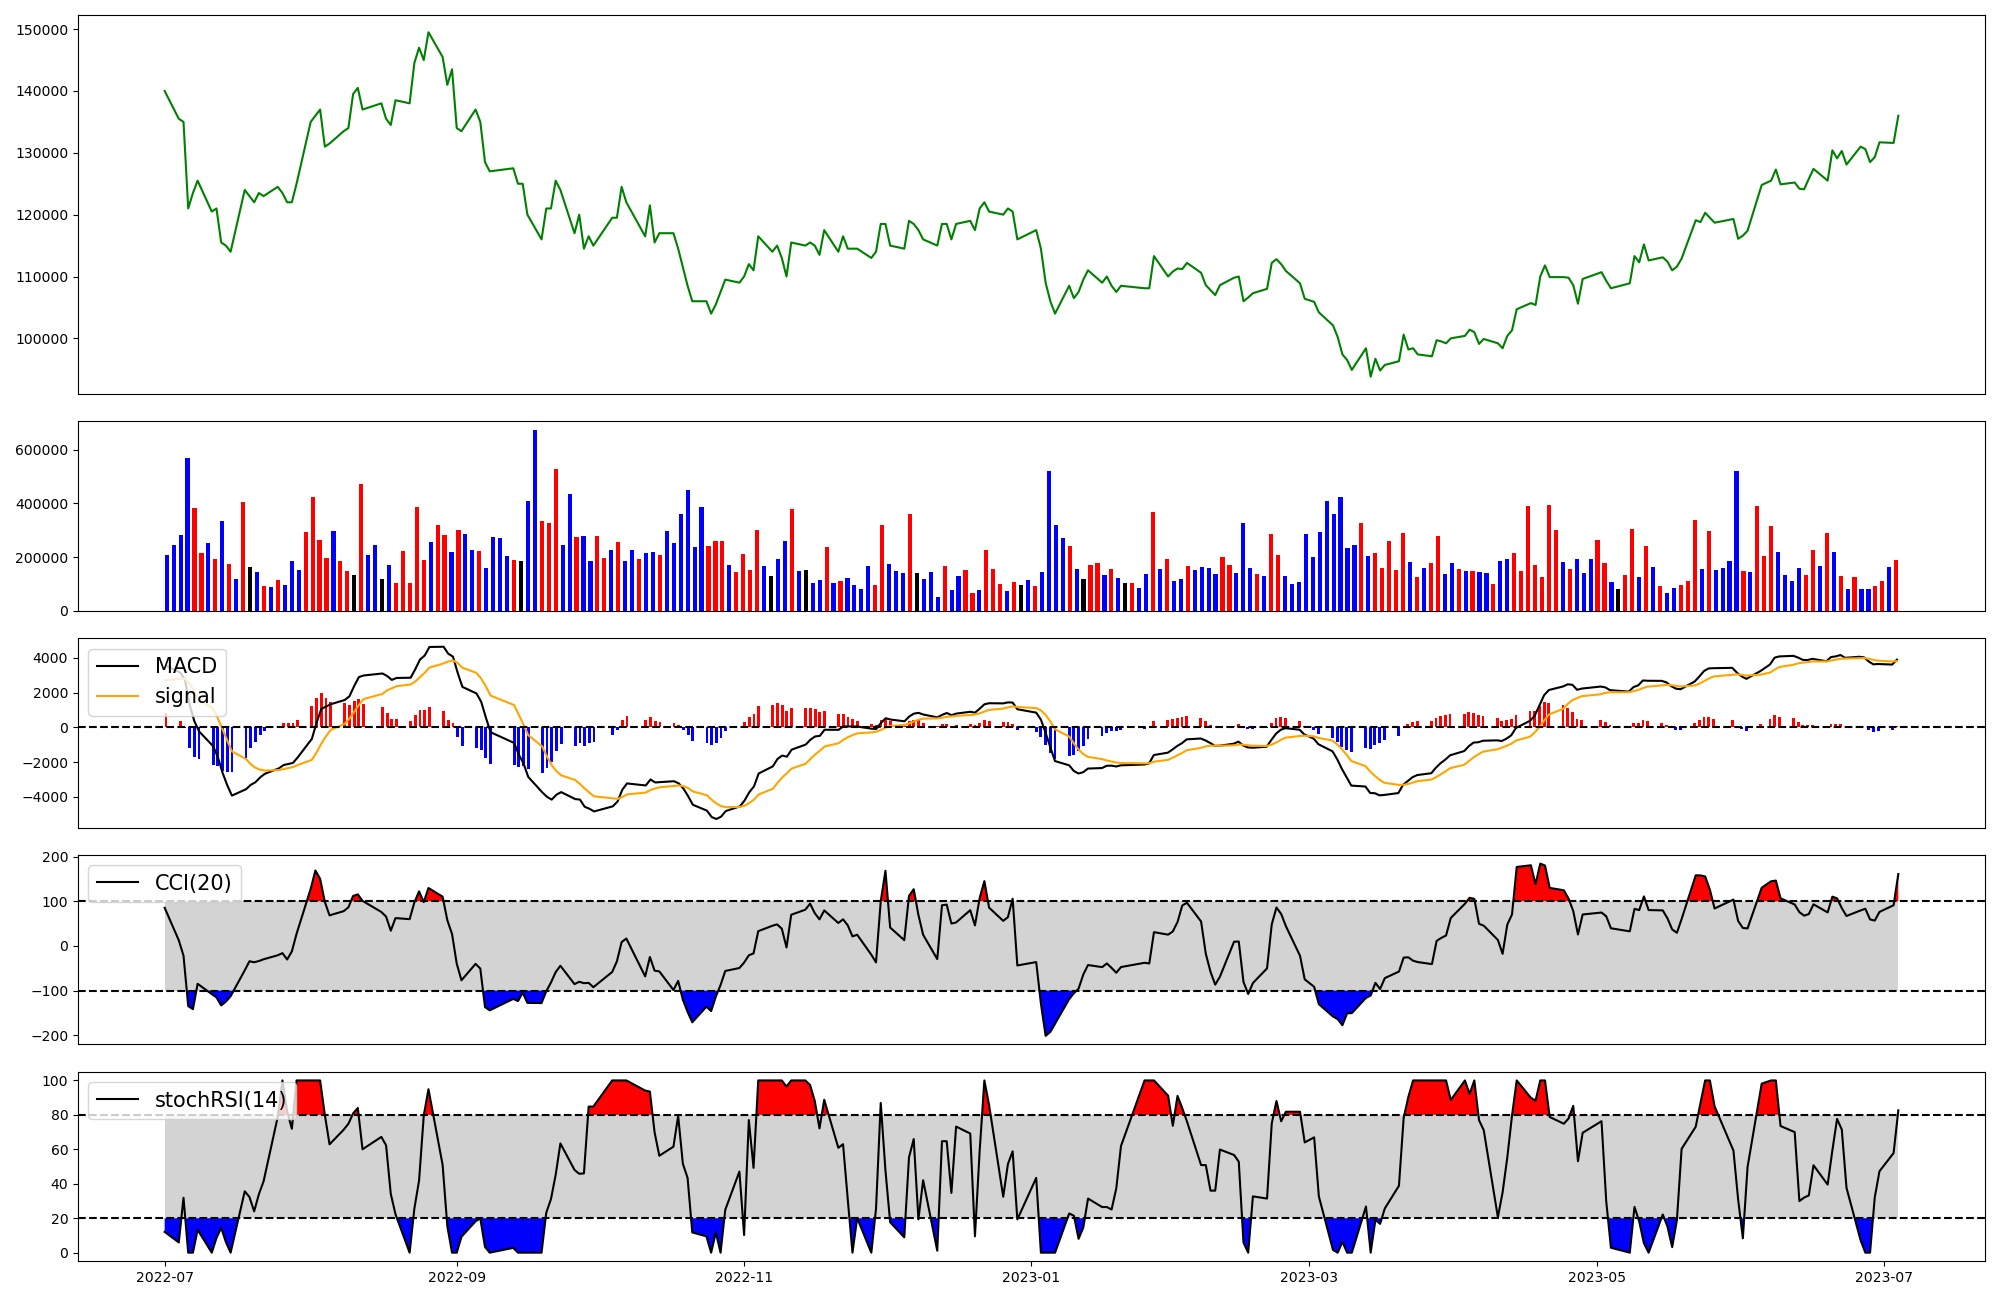Click the 4000 MACD axis label
This screenshot has height=1300, width=2000.
tap(49, 659)
